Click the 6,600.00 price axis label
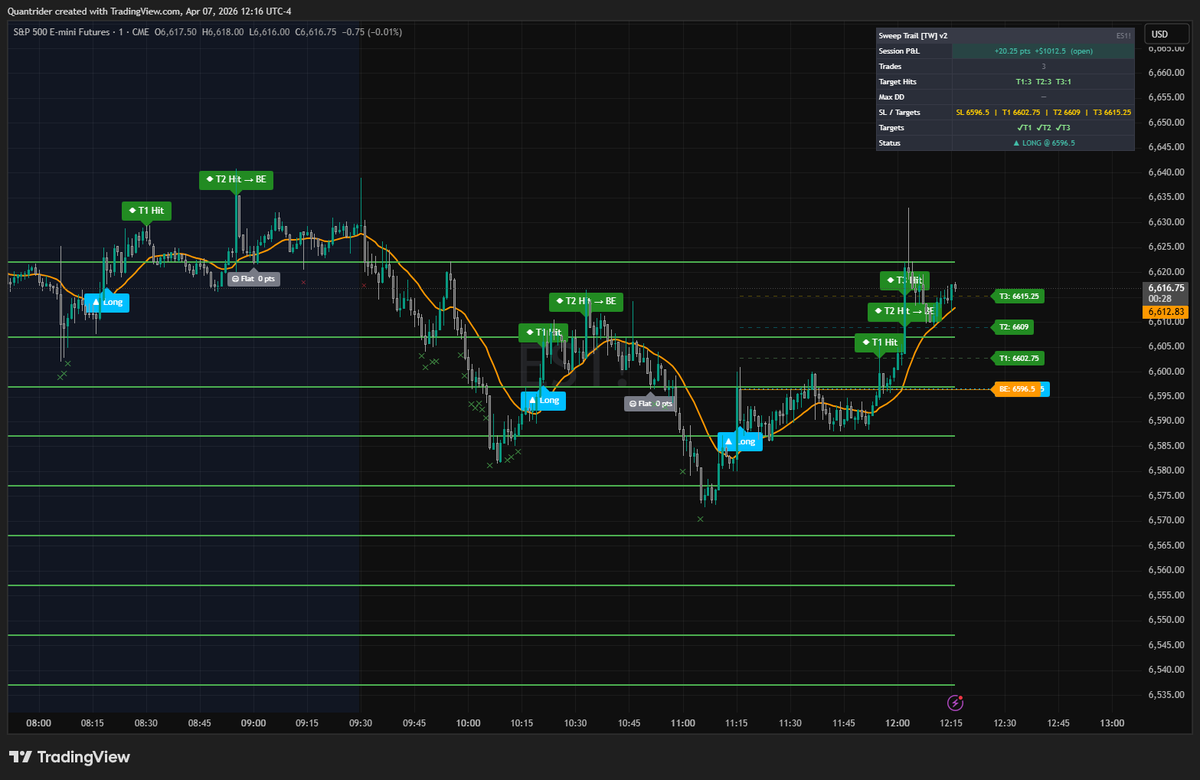Image resolution: width=1200 pixels, height=780 pixels. point(1166,371)
